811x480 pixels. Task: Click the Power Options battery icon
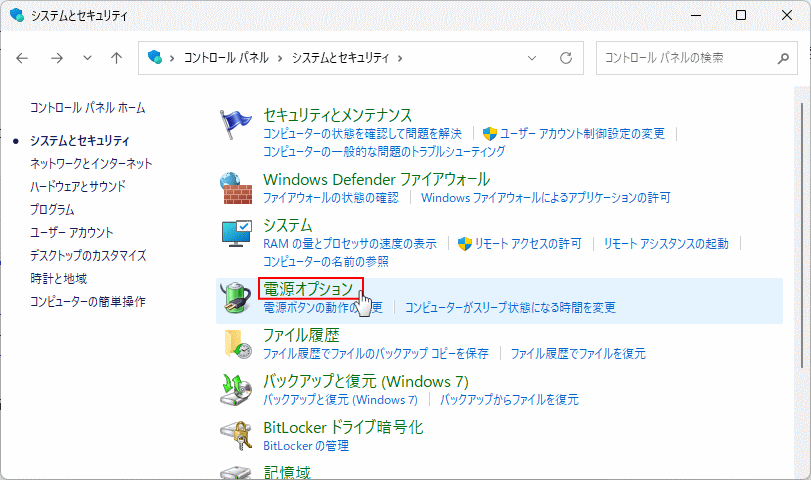(236, 297)
